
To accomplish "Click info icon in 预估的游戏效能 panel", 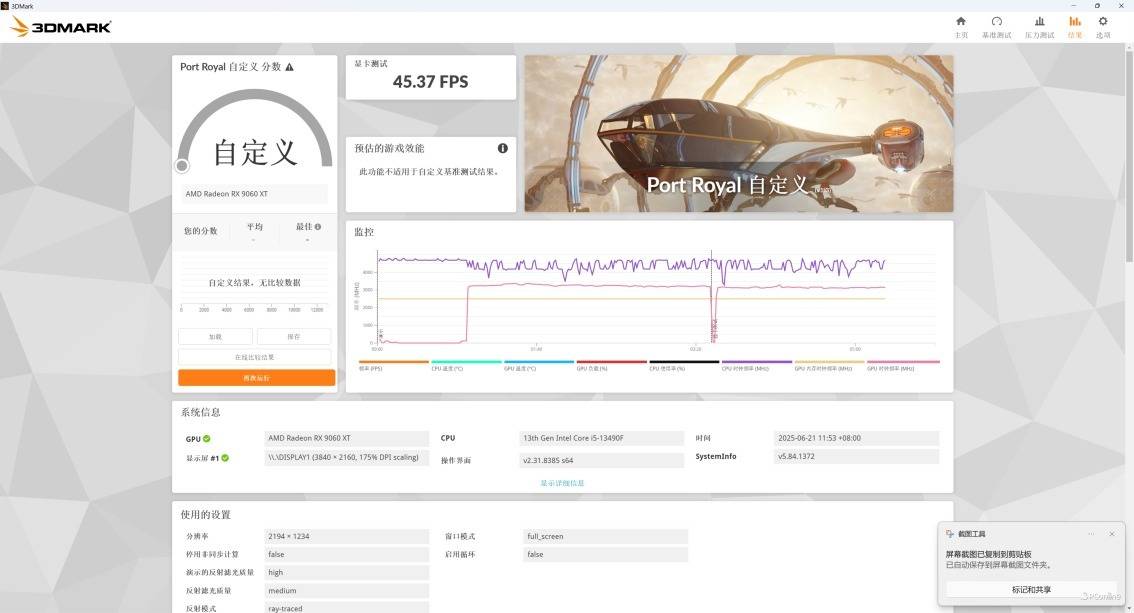I will (502, 148).
